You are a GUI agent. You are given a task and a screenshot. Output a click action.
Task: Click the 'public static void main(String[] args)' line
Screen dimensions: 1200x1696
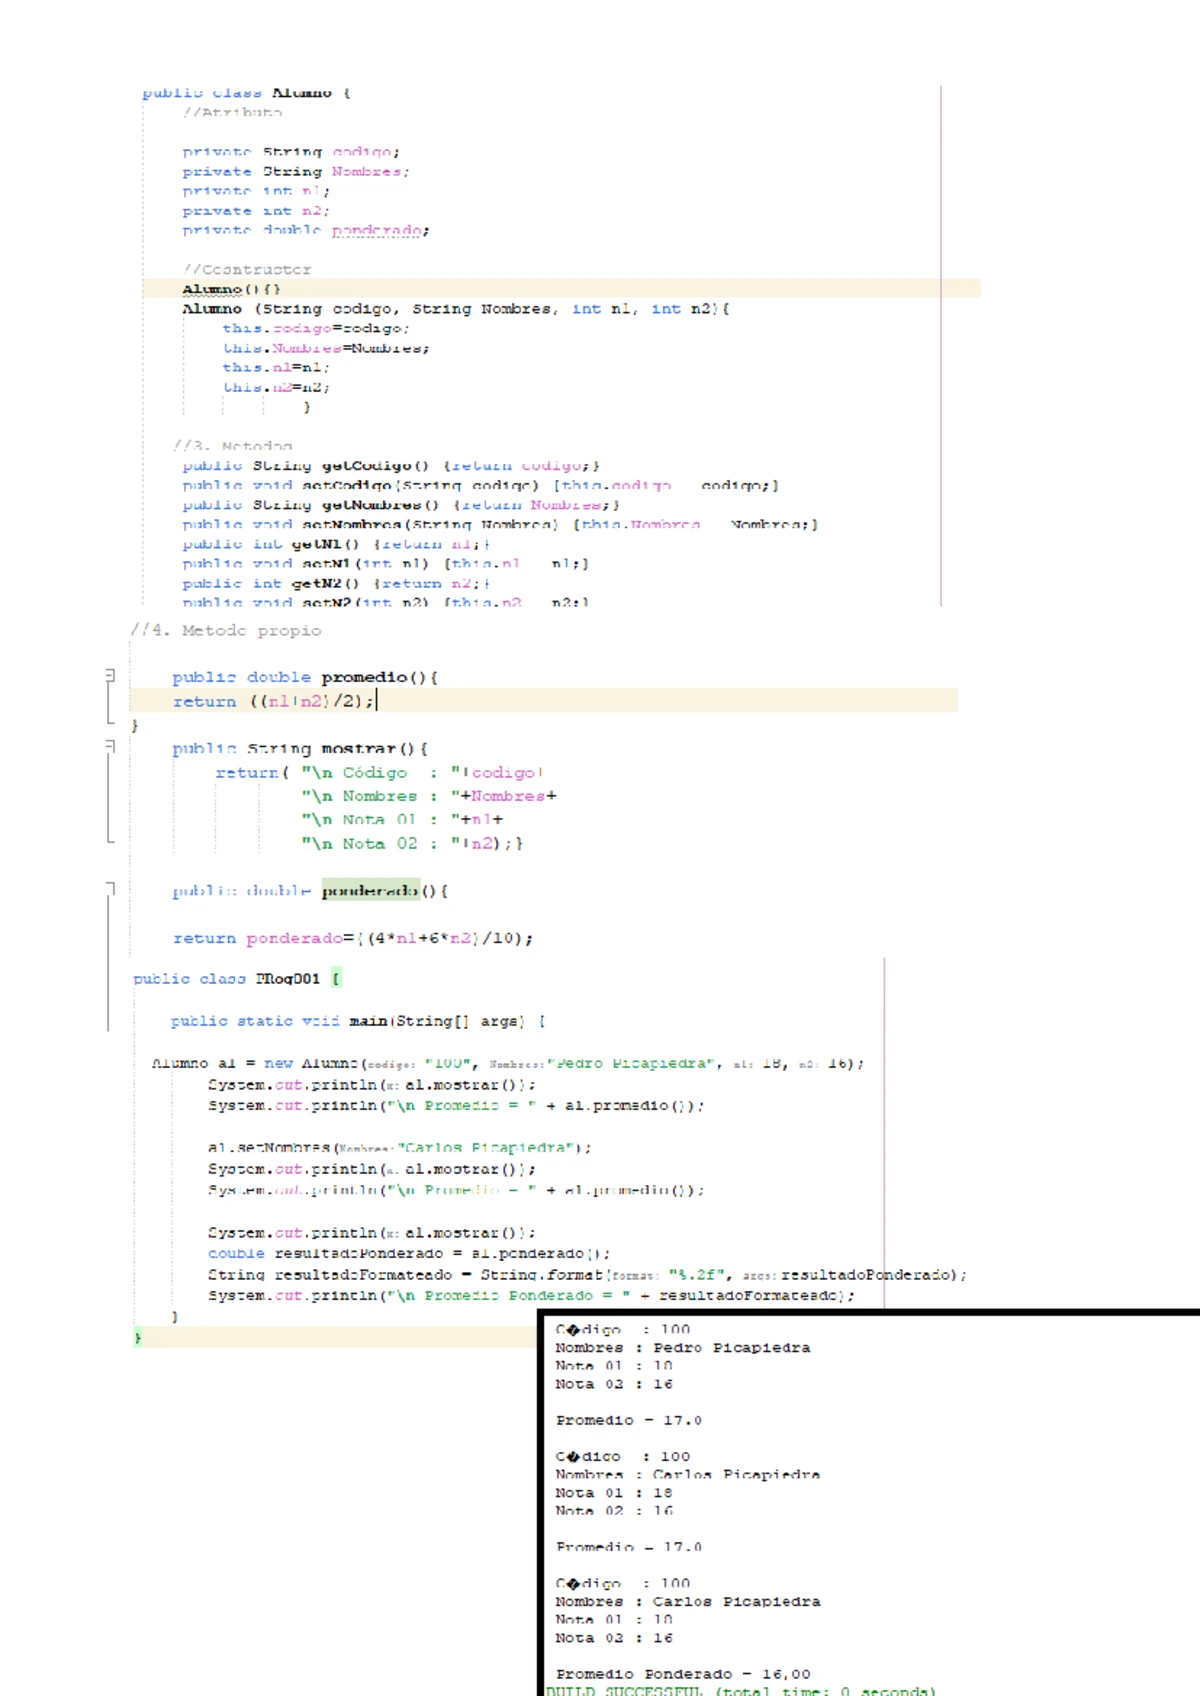pos(358,1021)
